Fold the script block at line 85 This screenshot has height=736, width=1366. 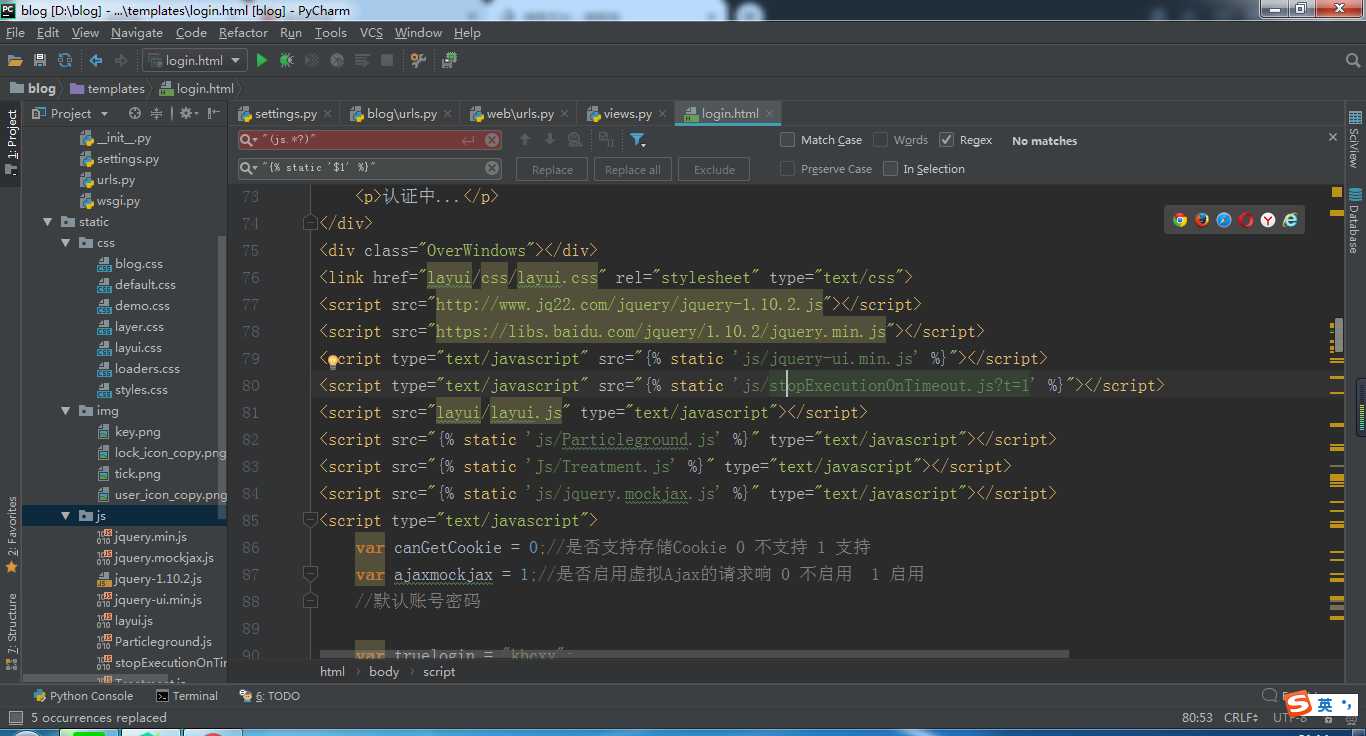click(311, 520)
